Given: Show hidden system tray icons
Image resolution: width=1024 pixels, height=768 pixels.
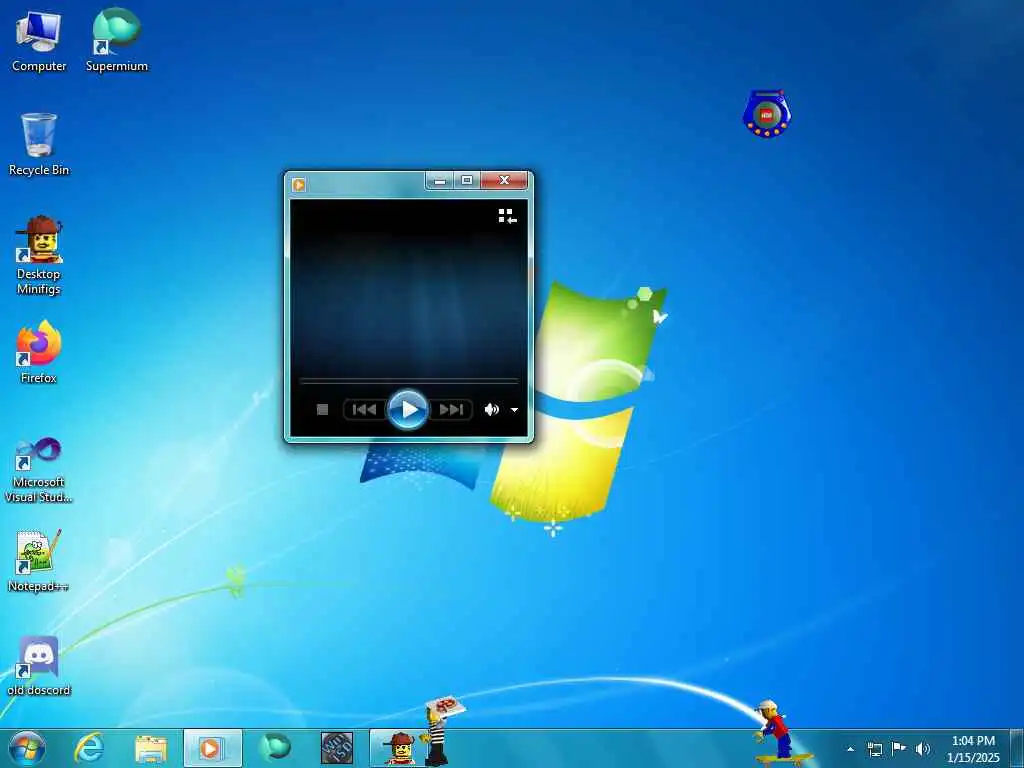Looking at the screenshot, I should 850,749.
